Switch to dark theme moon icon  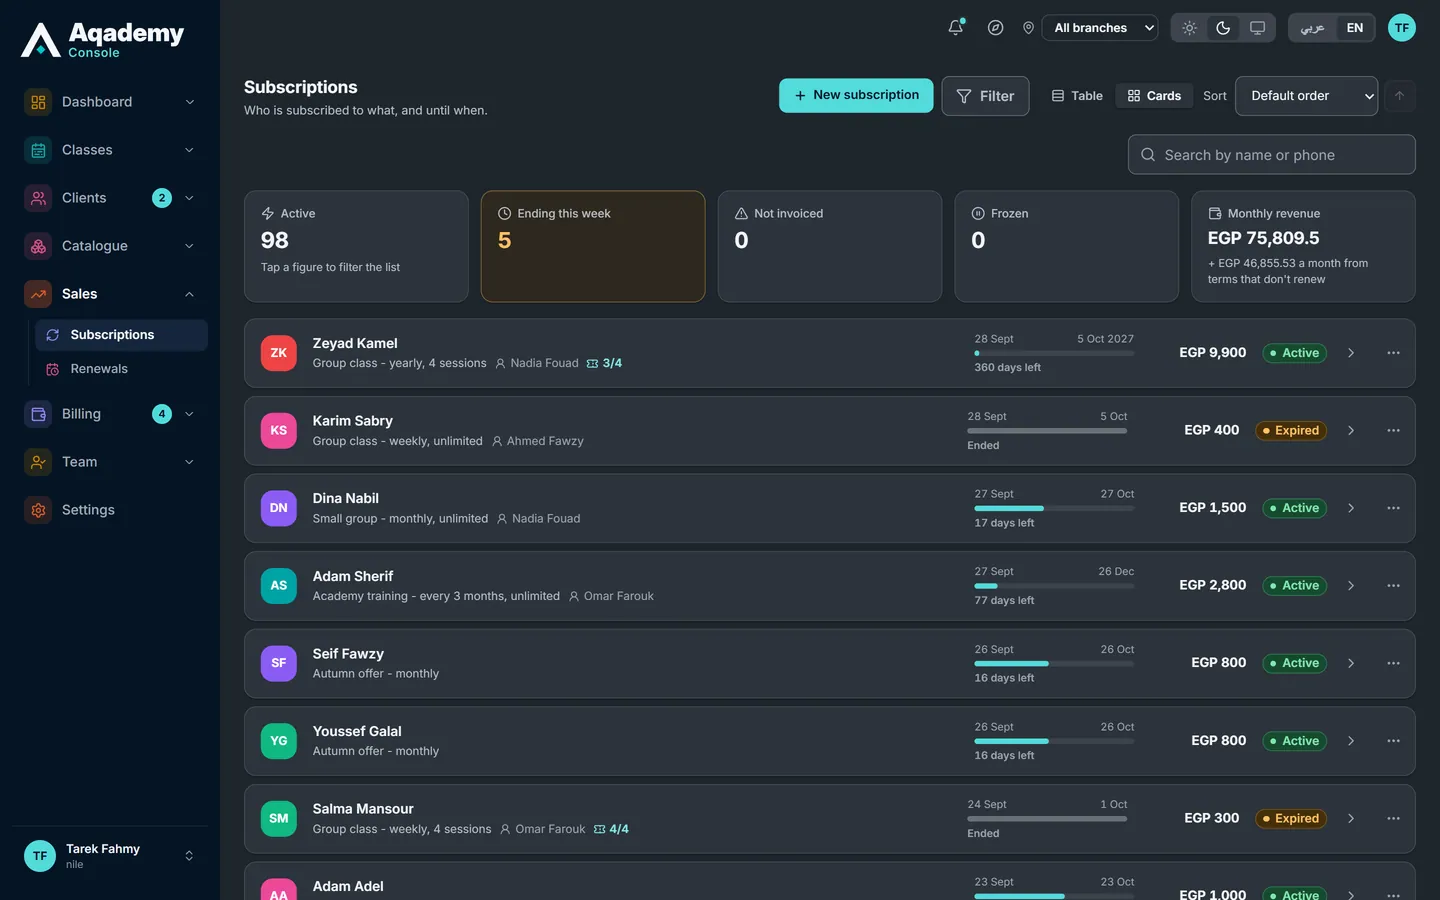click(1223, 28)
